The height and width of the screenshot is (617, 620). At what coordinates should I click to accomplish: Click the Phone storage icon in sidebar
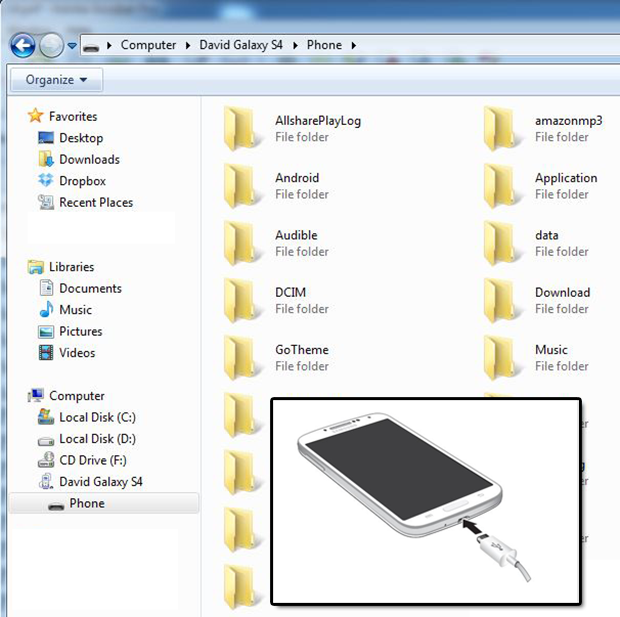pos(56,506)
